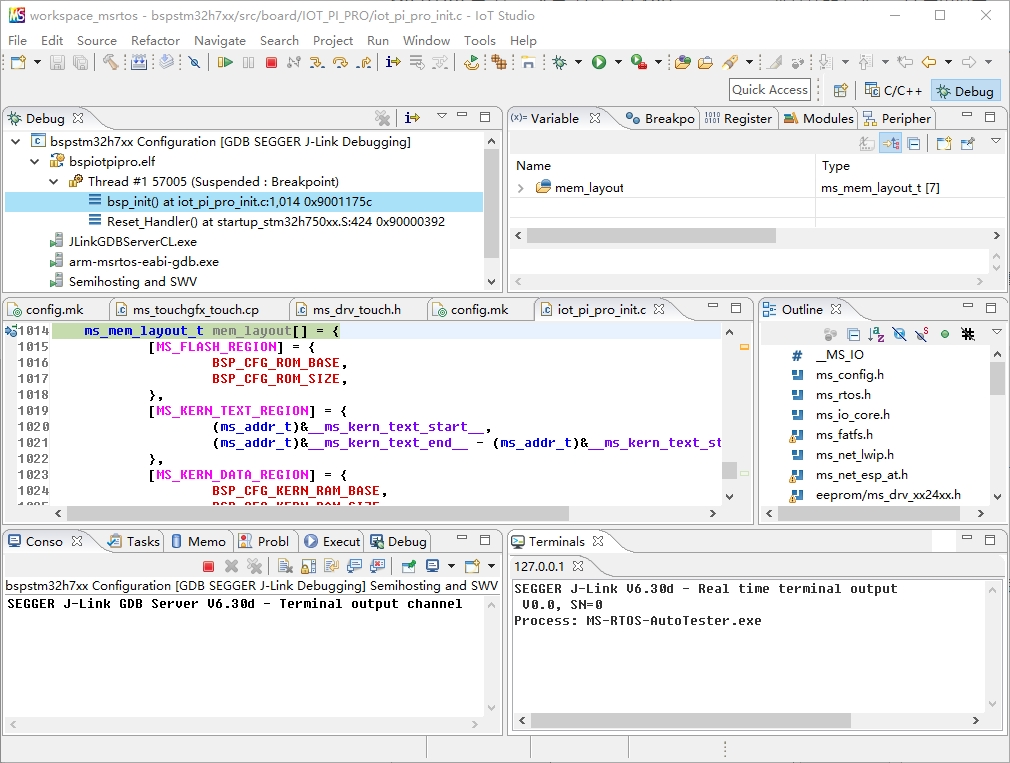This screenshot has width=1010, height=763.
Task: Click the Save icon in toolbar
Action: tap(57, 62)
